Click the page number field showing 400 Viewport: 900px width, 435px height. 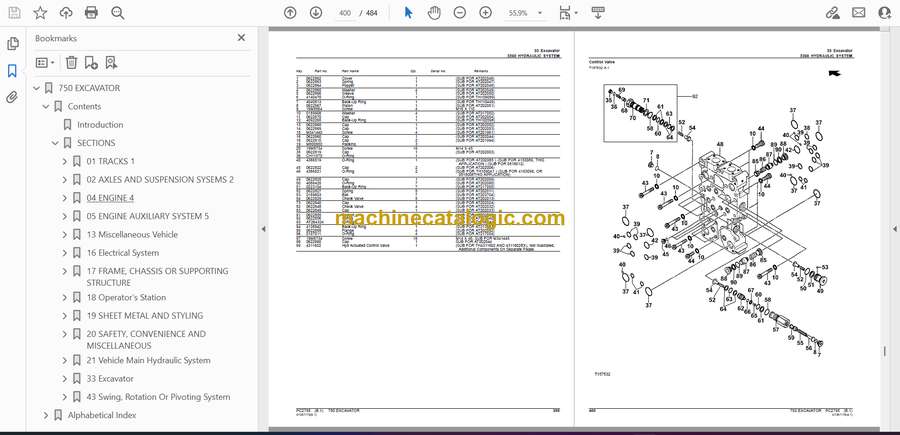[344, 13]
